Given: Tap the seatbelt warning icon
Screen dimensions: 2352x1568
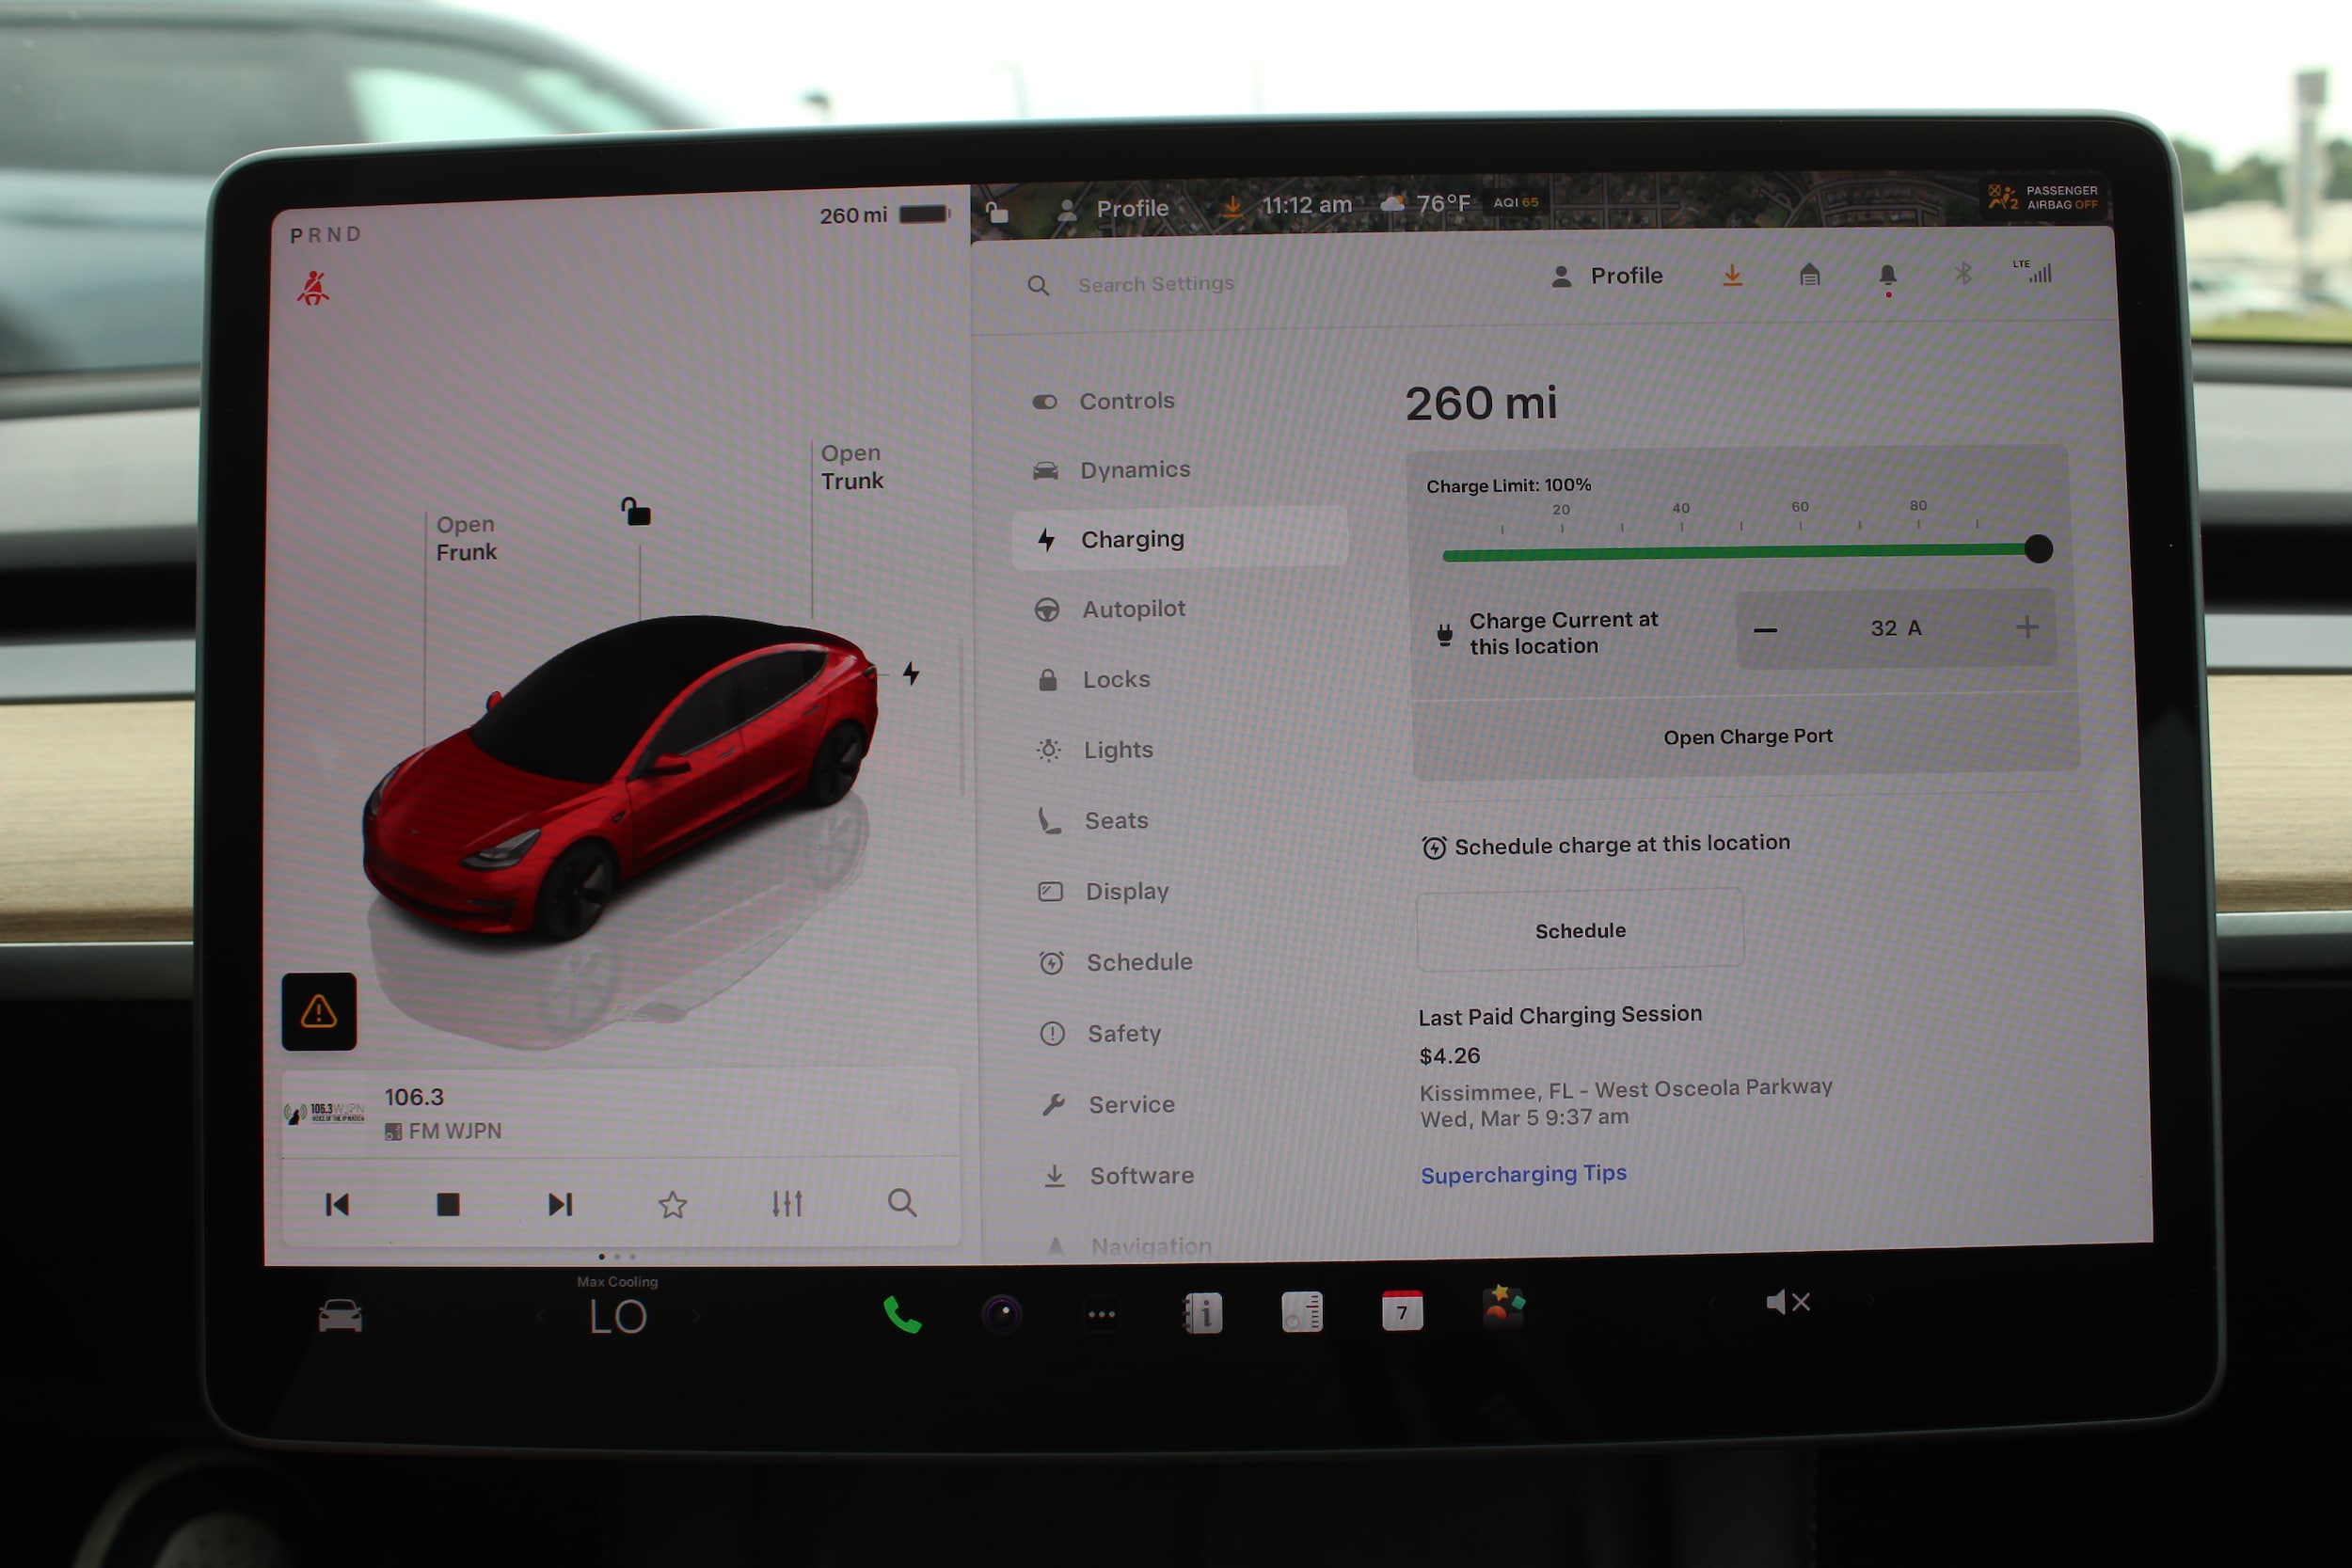Looking at the screenshot, I should 313,289.
